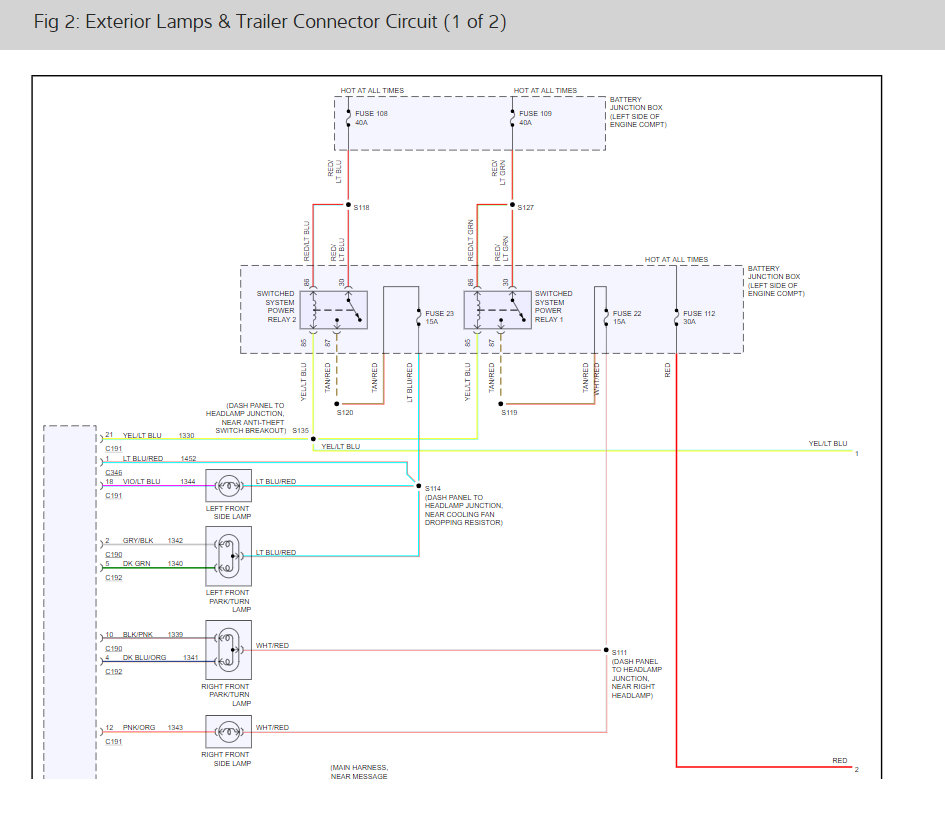
Task: Click the lower 'BATTERY JUNCTION BOX' label near Fuse 112
Action: pos(776,281)
